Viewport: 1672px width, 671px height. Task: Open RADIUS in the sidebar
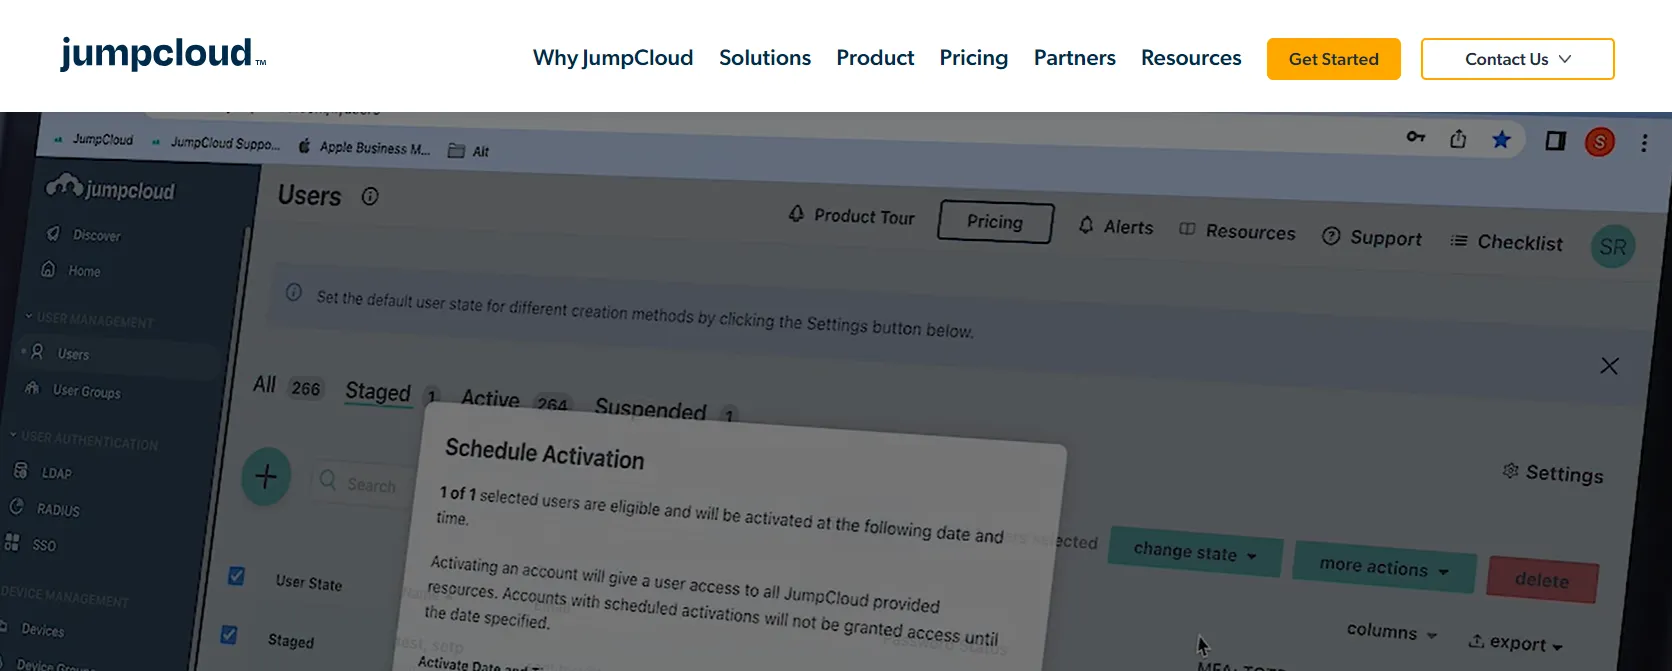[45, 509]
